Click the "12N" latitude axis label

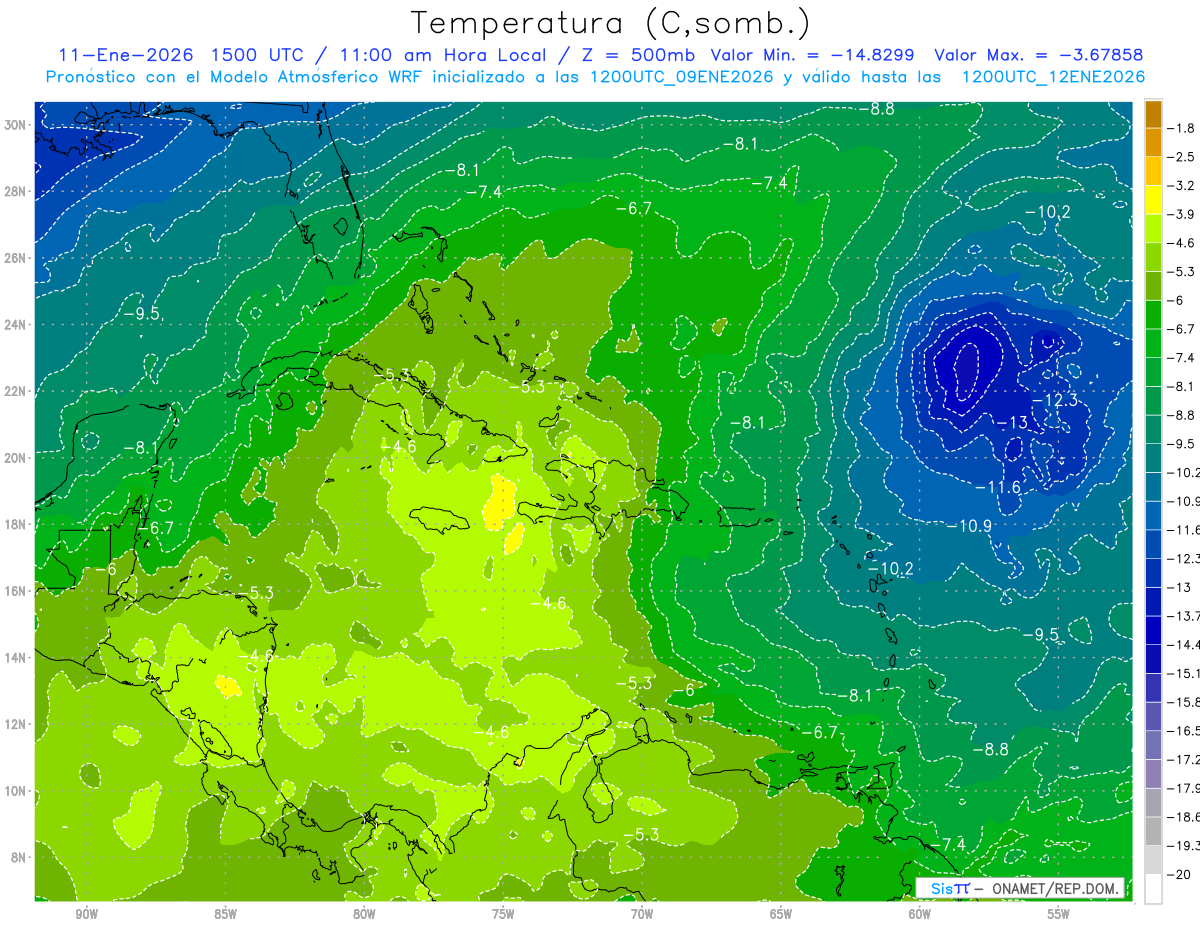click(x=17, y=724)
